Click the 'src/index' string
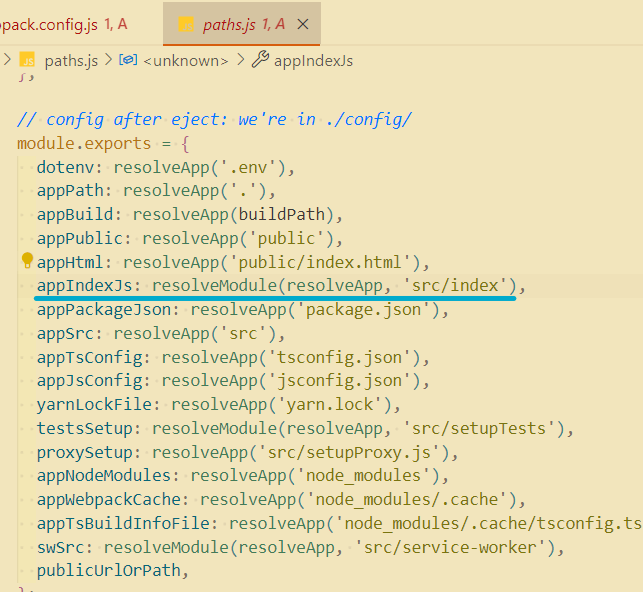The image size is (643, 592). point(455,286)
